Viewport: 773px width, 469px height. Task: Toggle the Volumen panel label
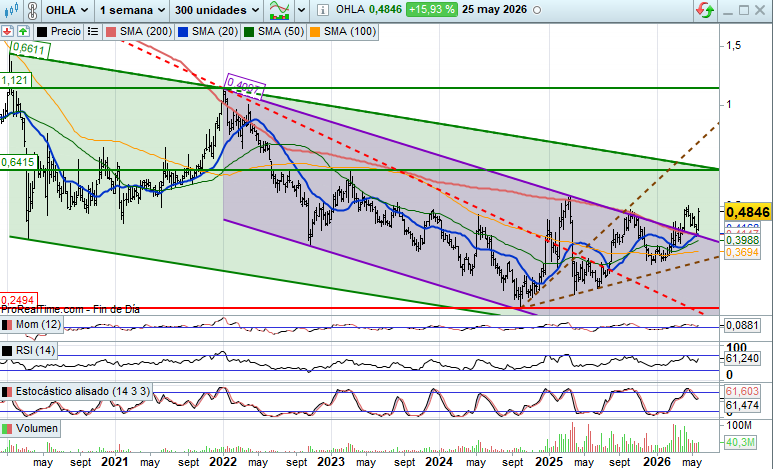point(30,428)
